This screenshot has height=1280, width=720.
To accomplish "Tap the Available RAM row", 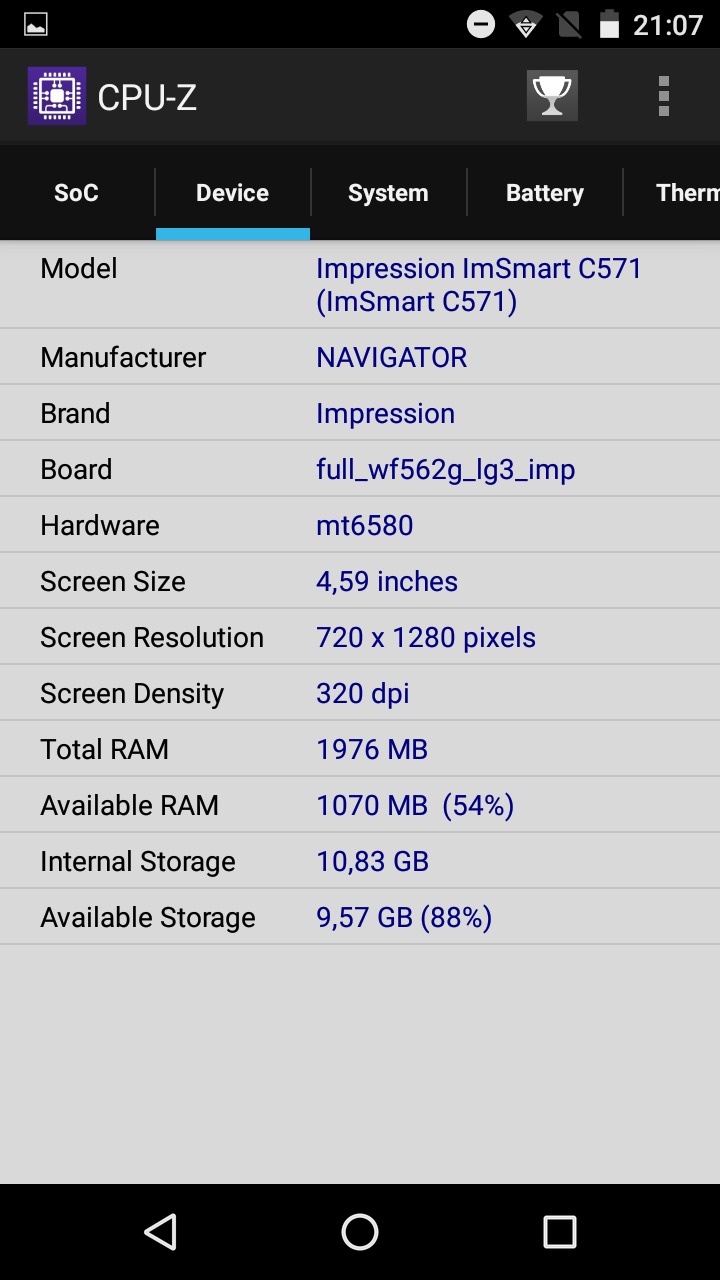I will coord(360,805).
